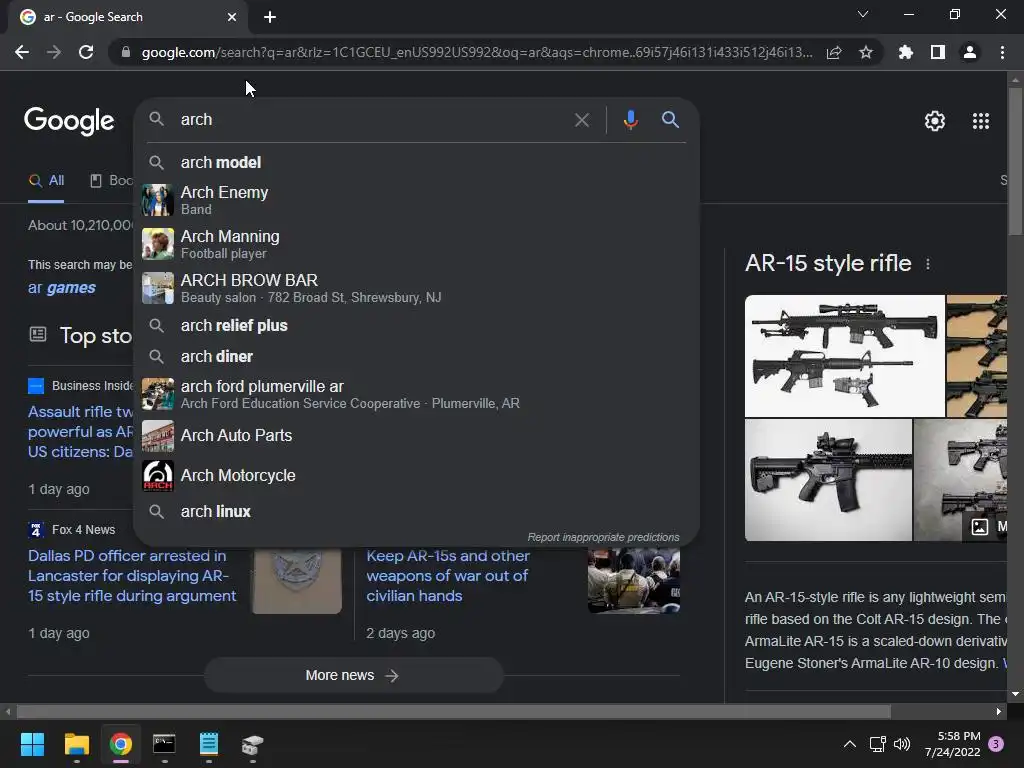Select suggestion 'Arch Auto Parts'
This screenshot has width=1024, height=768.
tap(417, 436)
